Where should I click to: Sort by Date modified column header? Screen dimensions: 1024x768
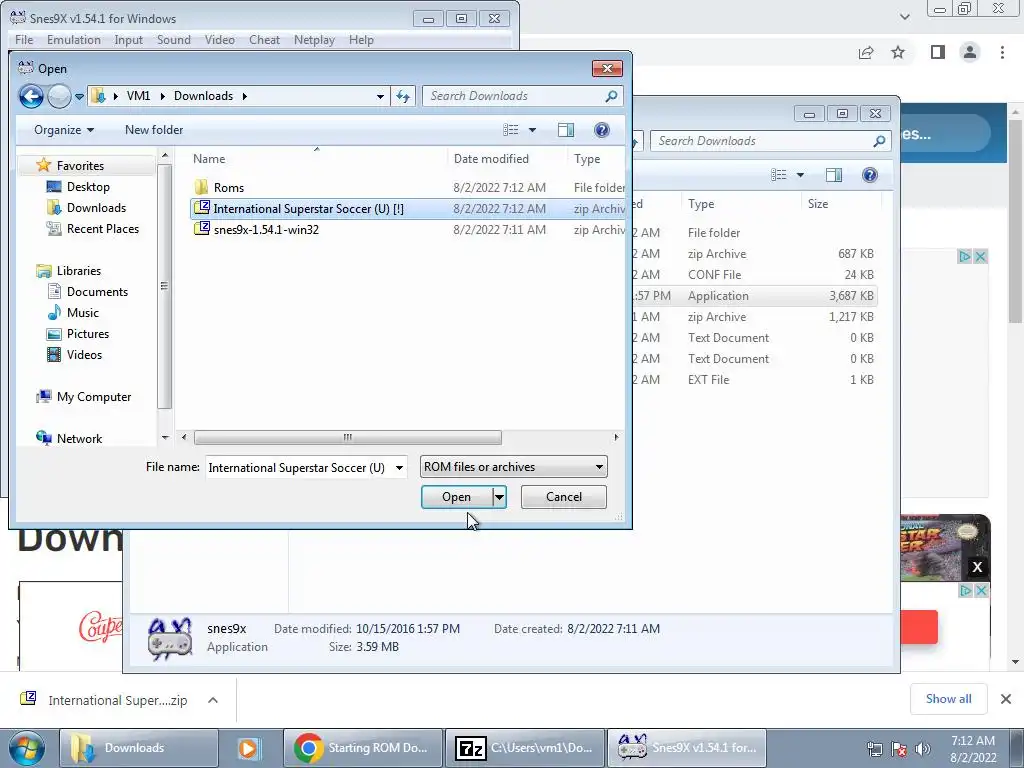(x=491, y=159)
